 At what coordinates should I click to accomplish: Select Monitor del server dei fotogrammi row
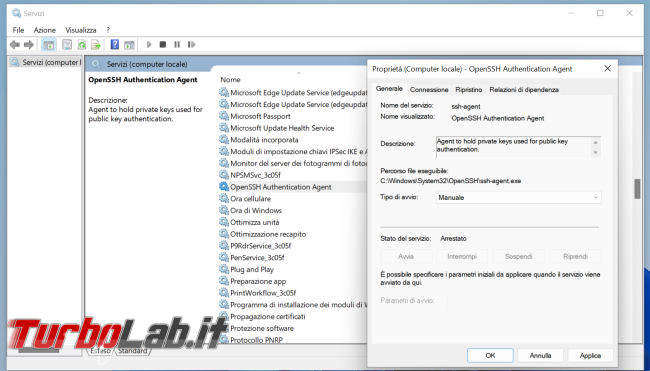coord(292,163)
